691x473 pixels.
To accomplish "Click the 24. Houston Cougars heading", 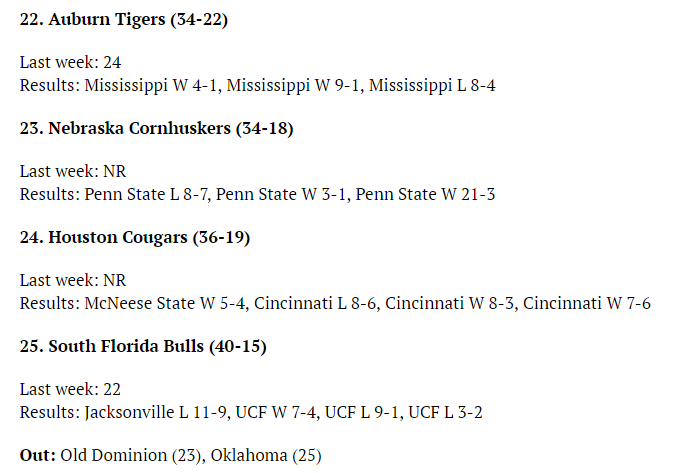I will point(135,238).
